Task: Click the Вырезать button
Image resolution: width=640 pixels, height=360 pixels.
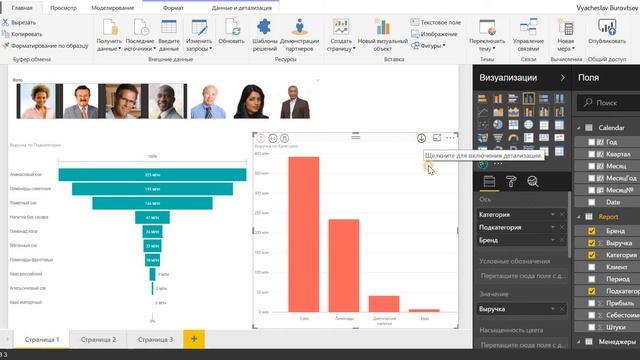Action: tap(19, 22)
